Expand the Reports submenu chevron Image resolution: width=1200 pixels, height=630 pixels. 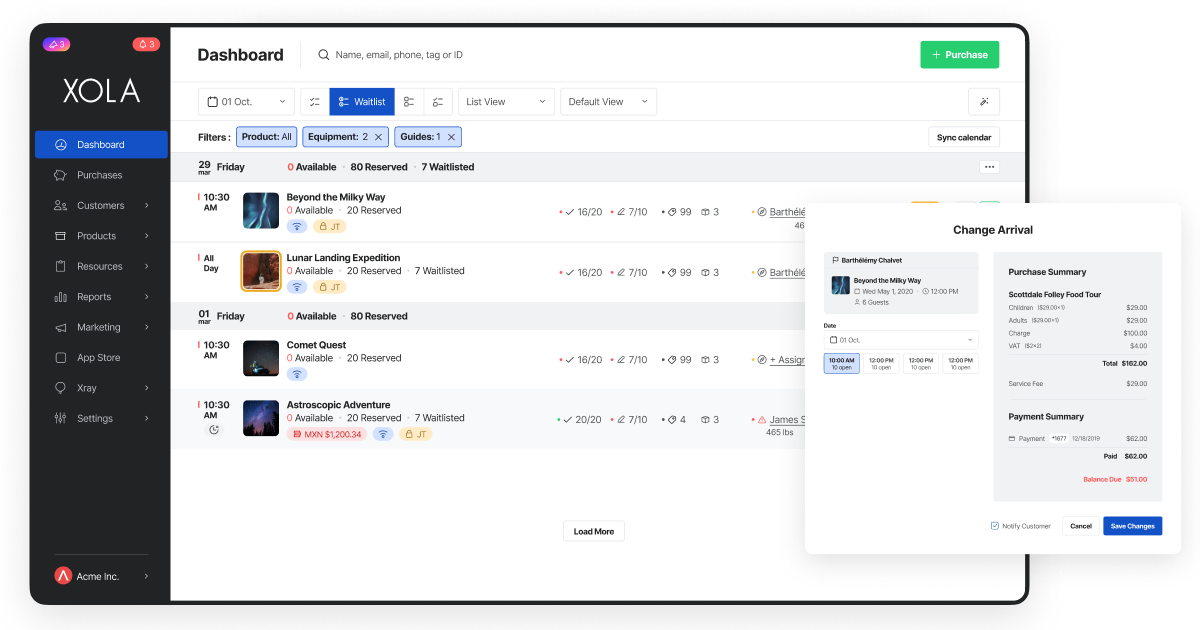[x=147, y=297]
